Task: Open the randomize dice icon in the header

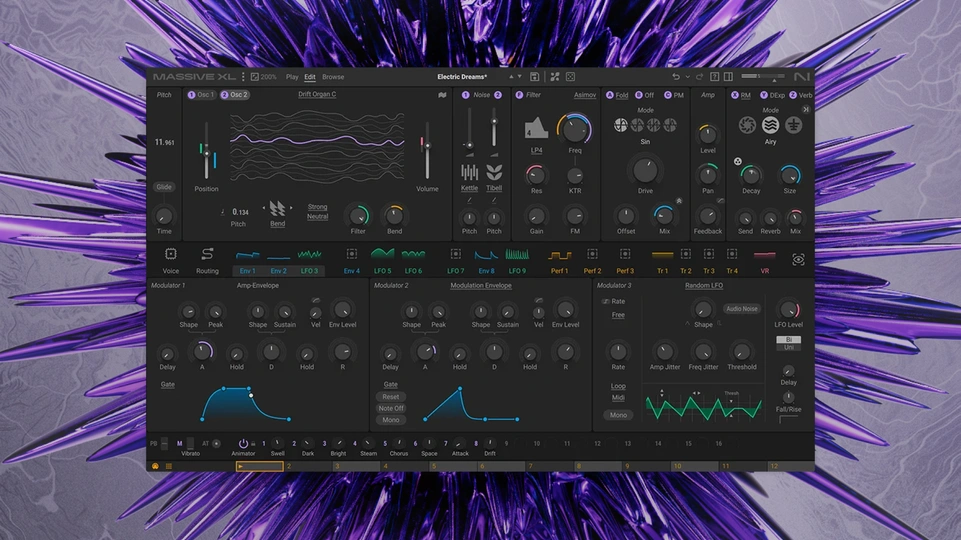Action: [571, 77]
